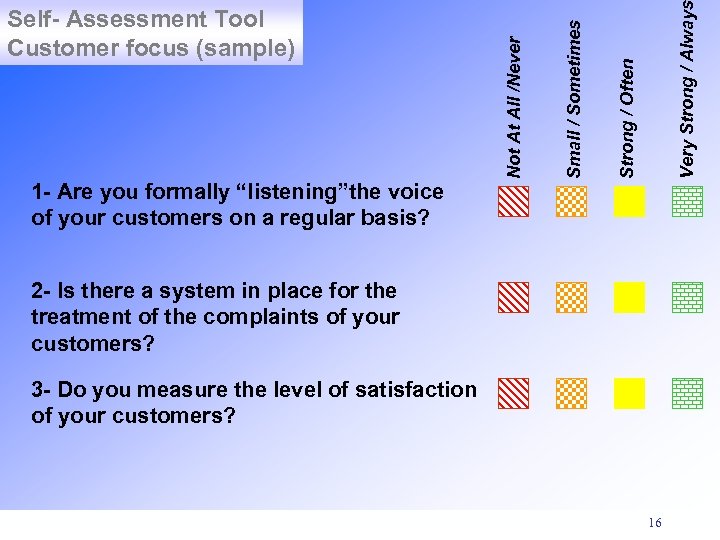Click the 'Strong / Often' column header
Viewport: 720px width, 540px height.
click(627, 117)
